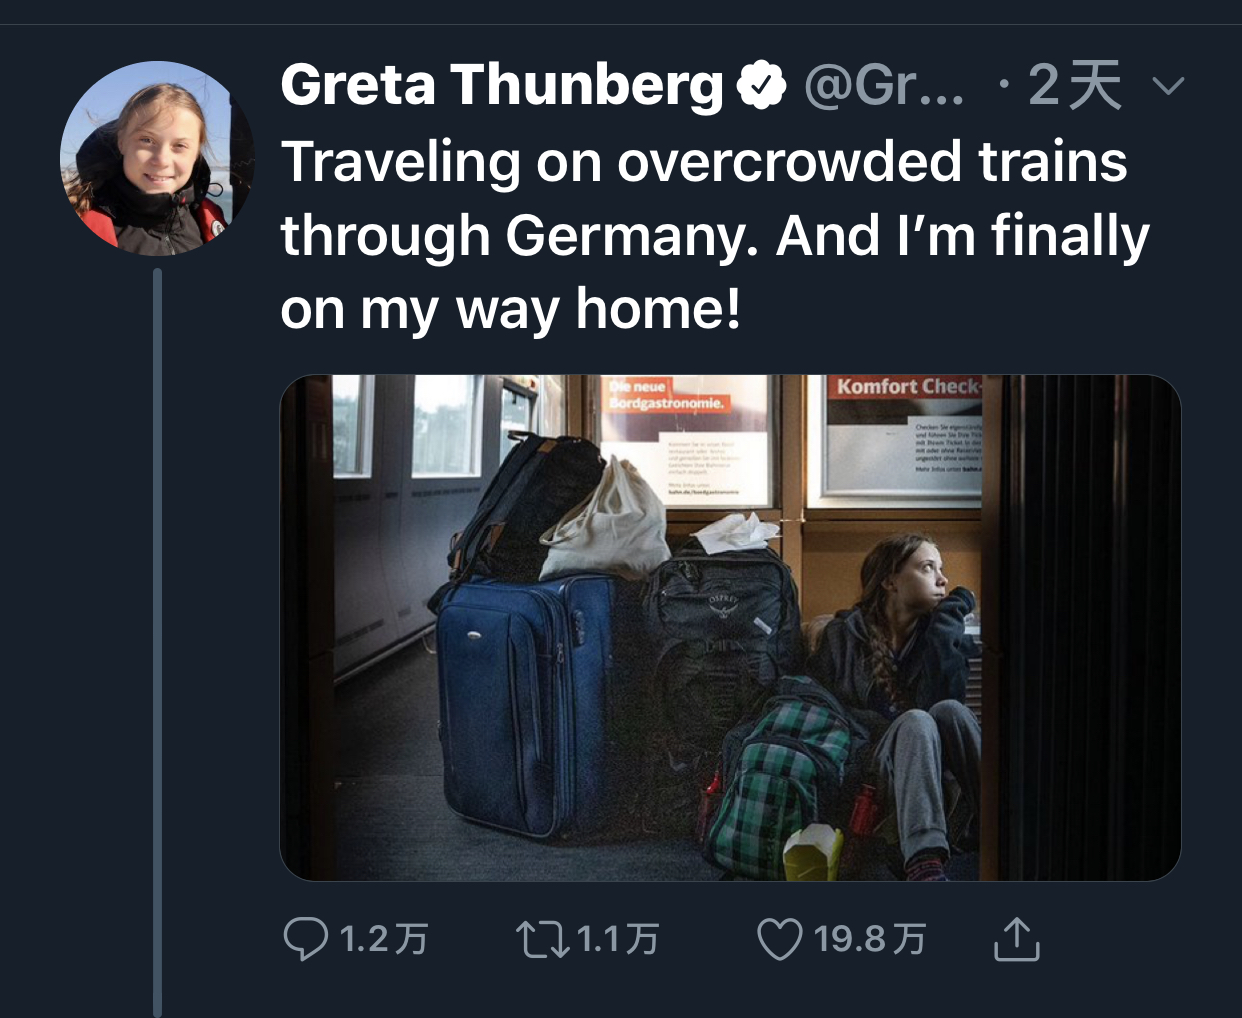Click the 1.1万 retweet count
1242x1018 pixels.
pos(618,939)
